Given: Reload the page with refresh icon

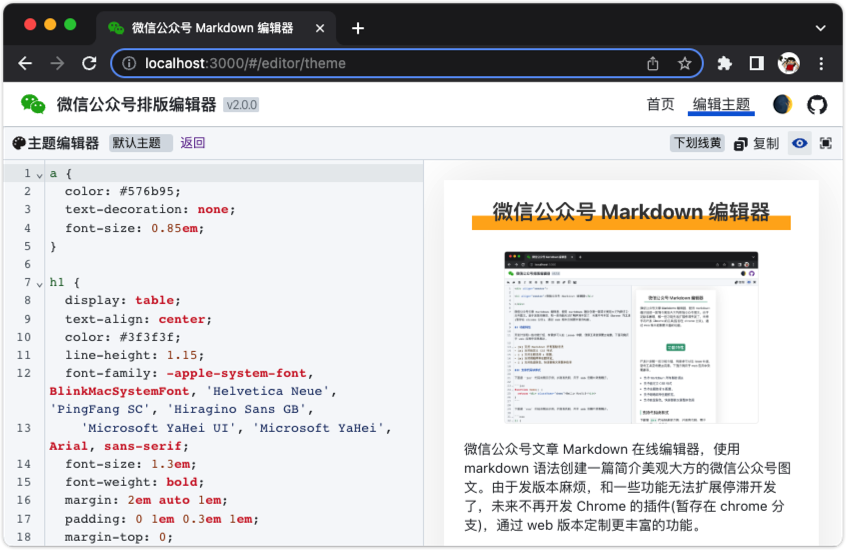Looking at the screenshot, I should pos(89,64).
